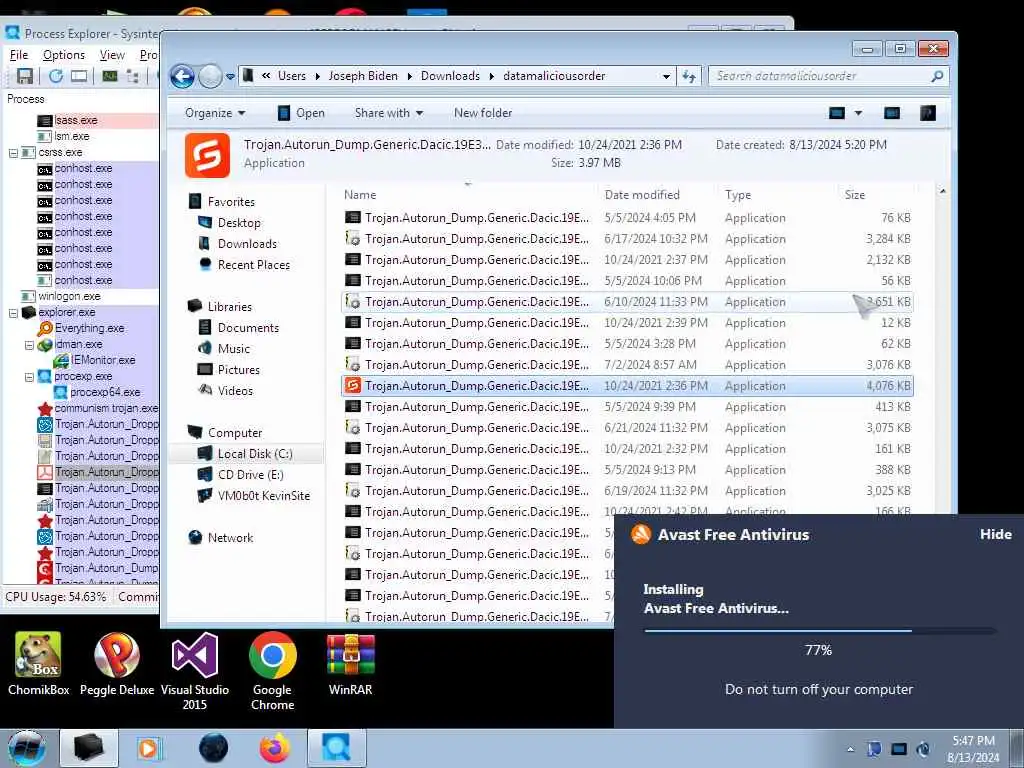Image resolution: width=1024 pixels, height=768 pixels.
Task: Open Recent Places in the sidebar
Action: click(253, 264)
